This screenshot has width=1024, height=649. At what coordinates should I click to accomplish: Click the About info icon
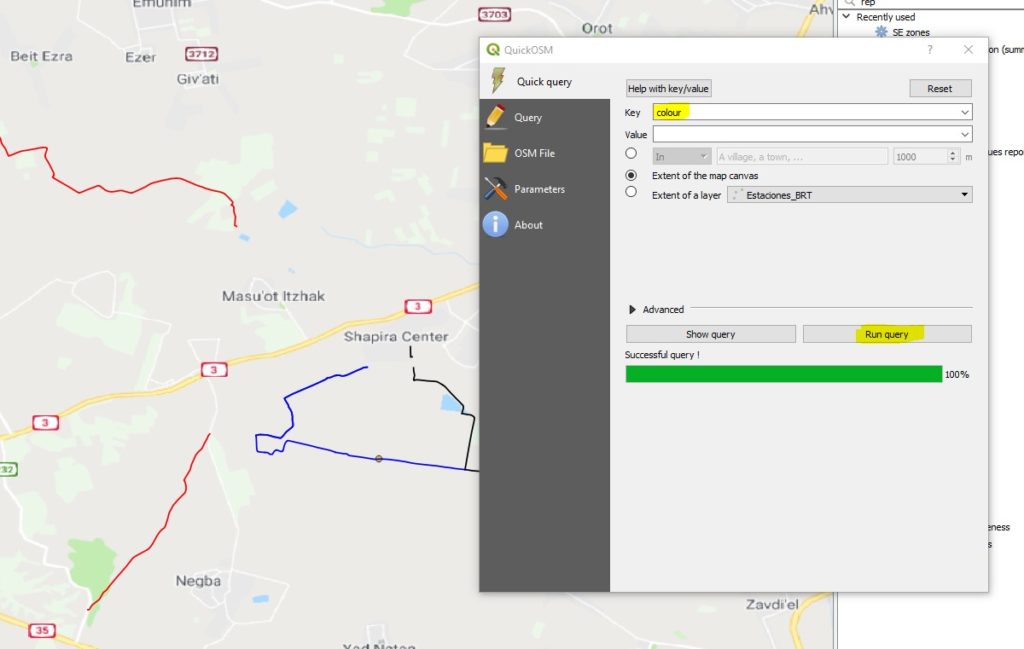[x=496, y=225]
